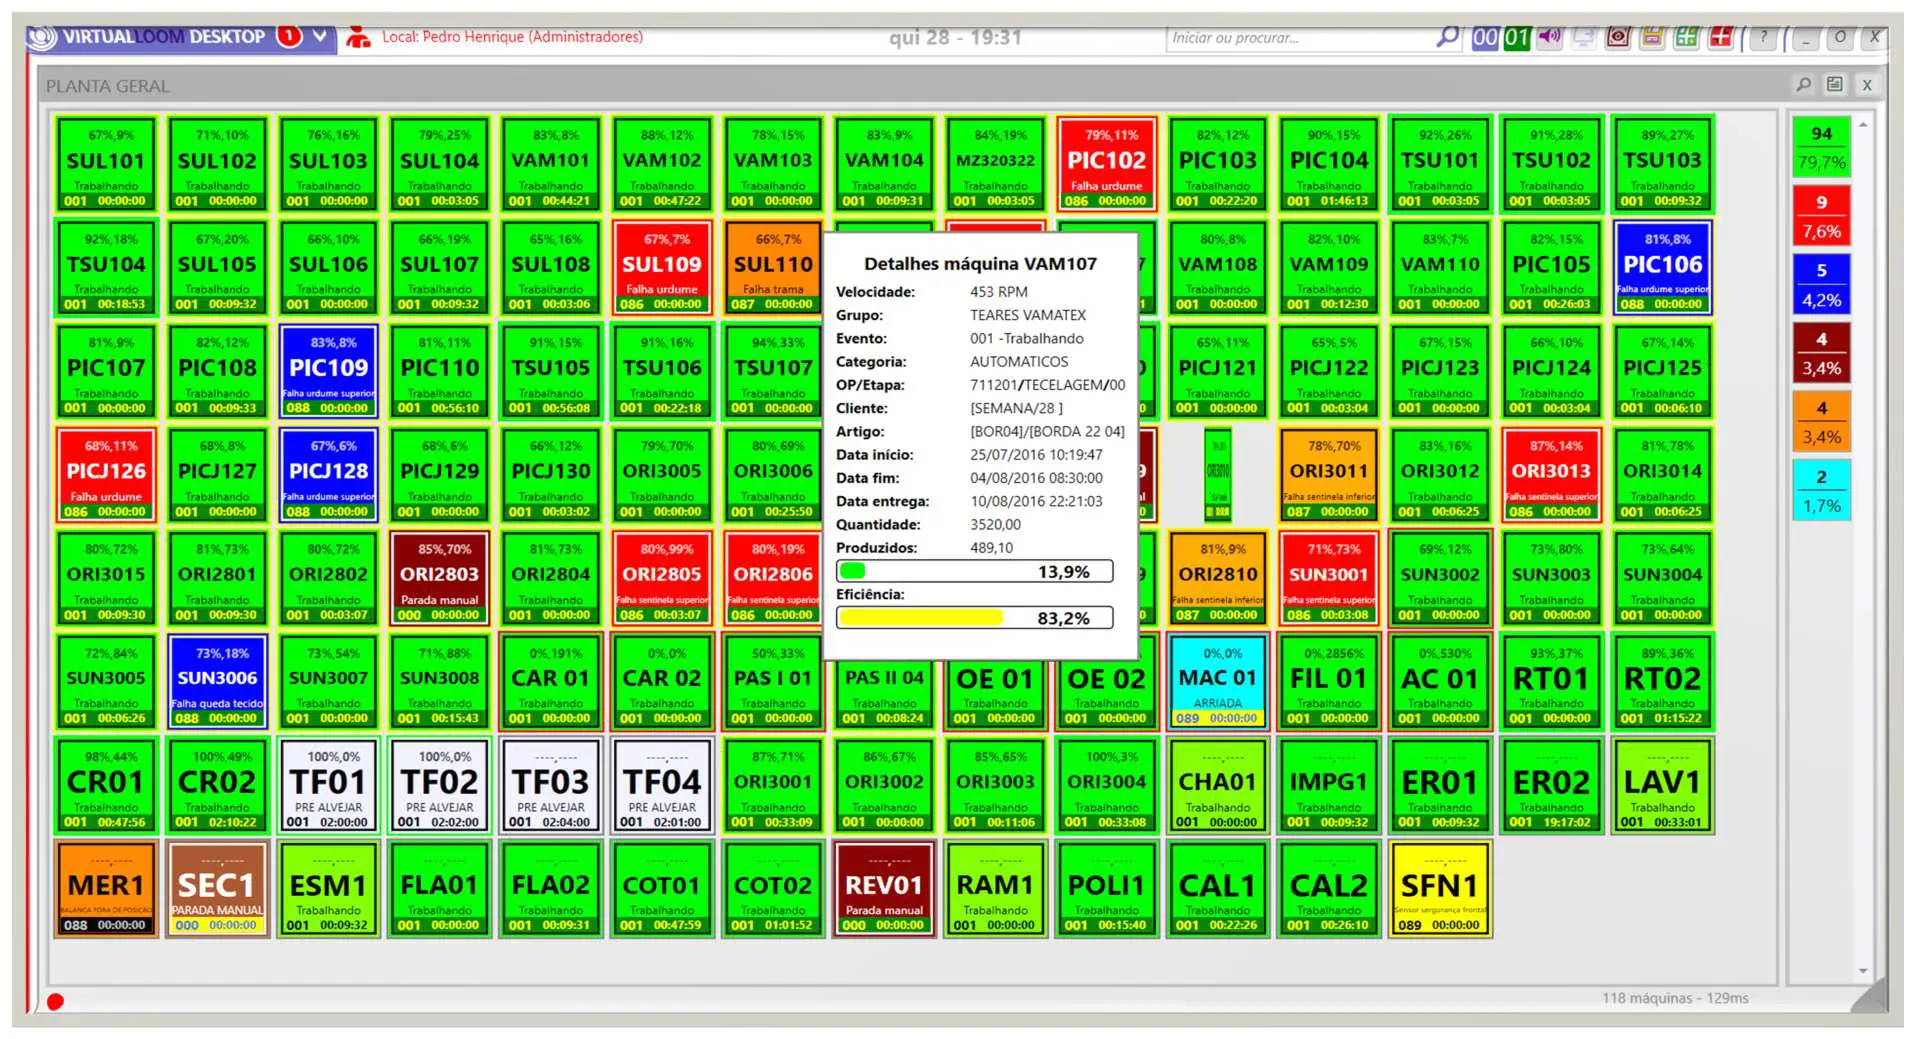The width and height of the screenshot is (1916, 1039).
Task: Toggle the green 01 indicator
Action: (x=1517, y=37)
